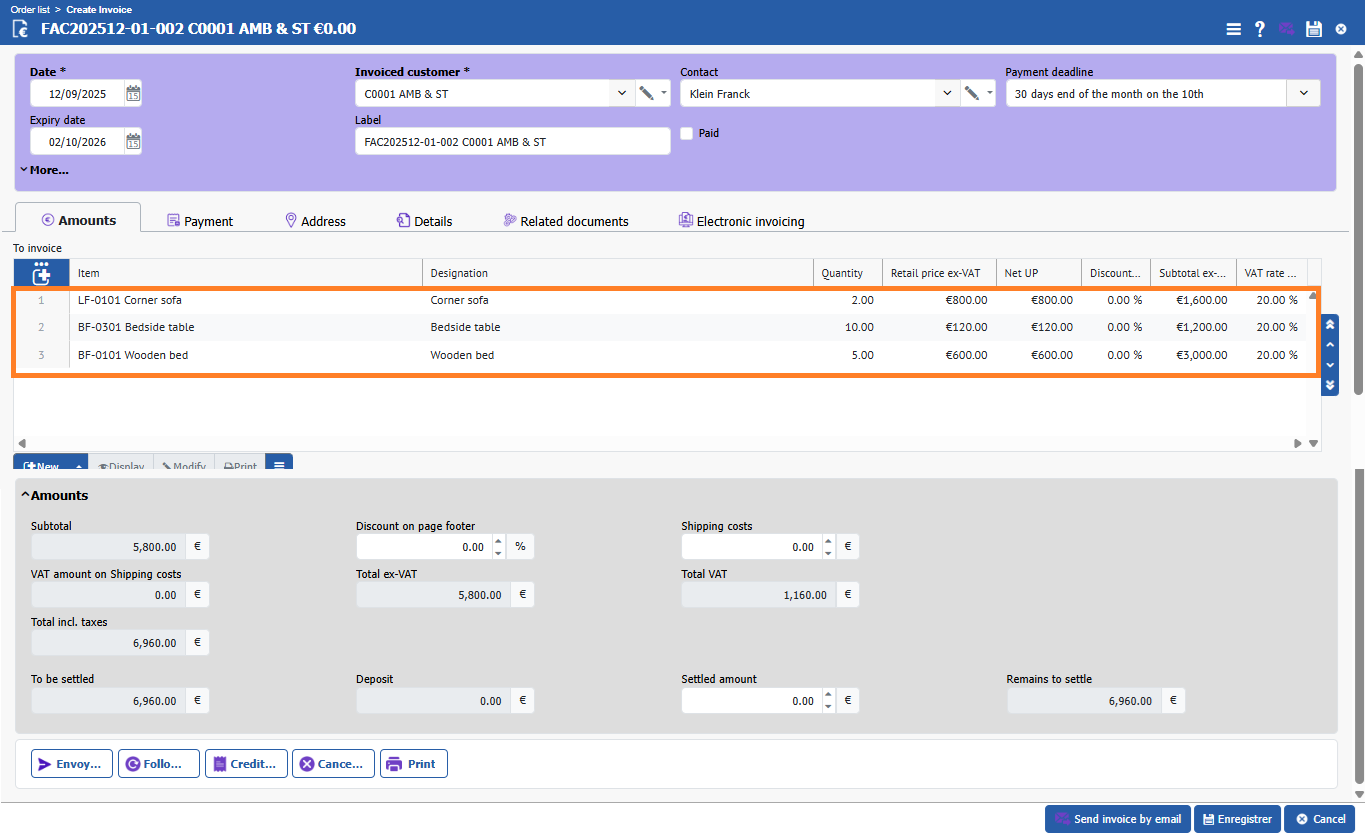Open the Contact dropdown showing Klein Franck
The image size is (1365, 839).
coord(947,94)
